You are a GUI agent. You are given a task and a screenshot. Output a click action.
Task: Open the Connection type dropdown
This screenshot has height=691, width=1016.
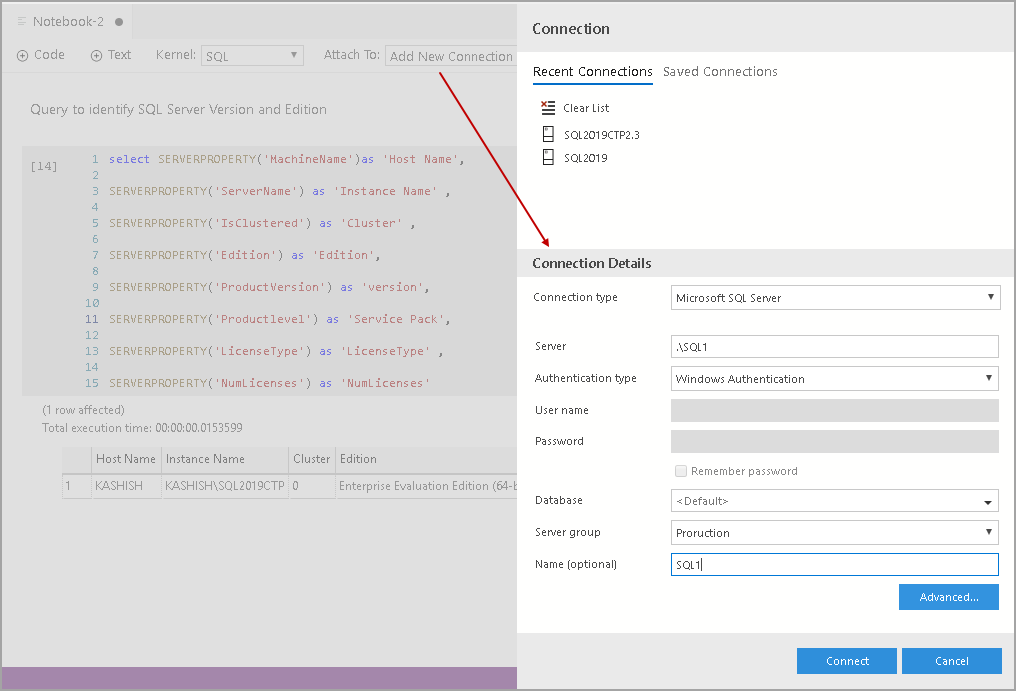835,298
